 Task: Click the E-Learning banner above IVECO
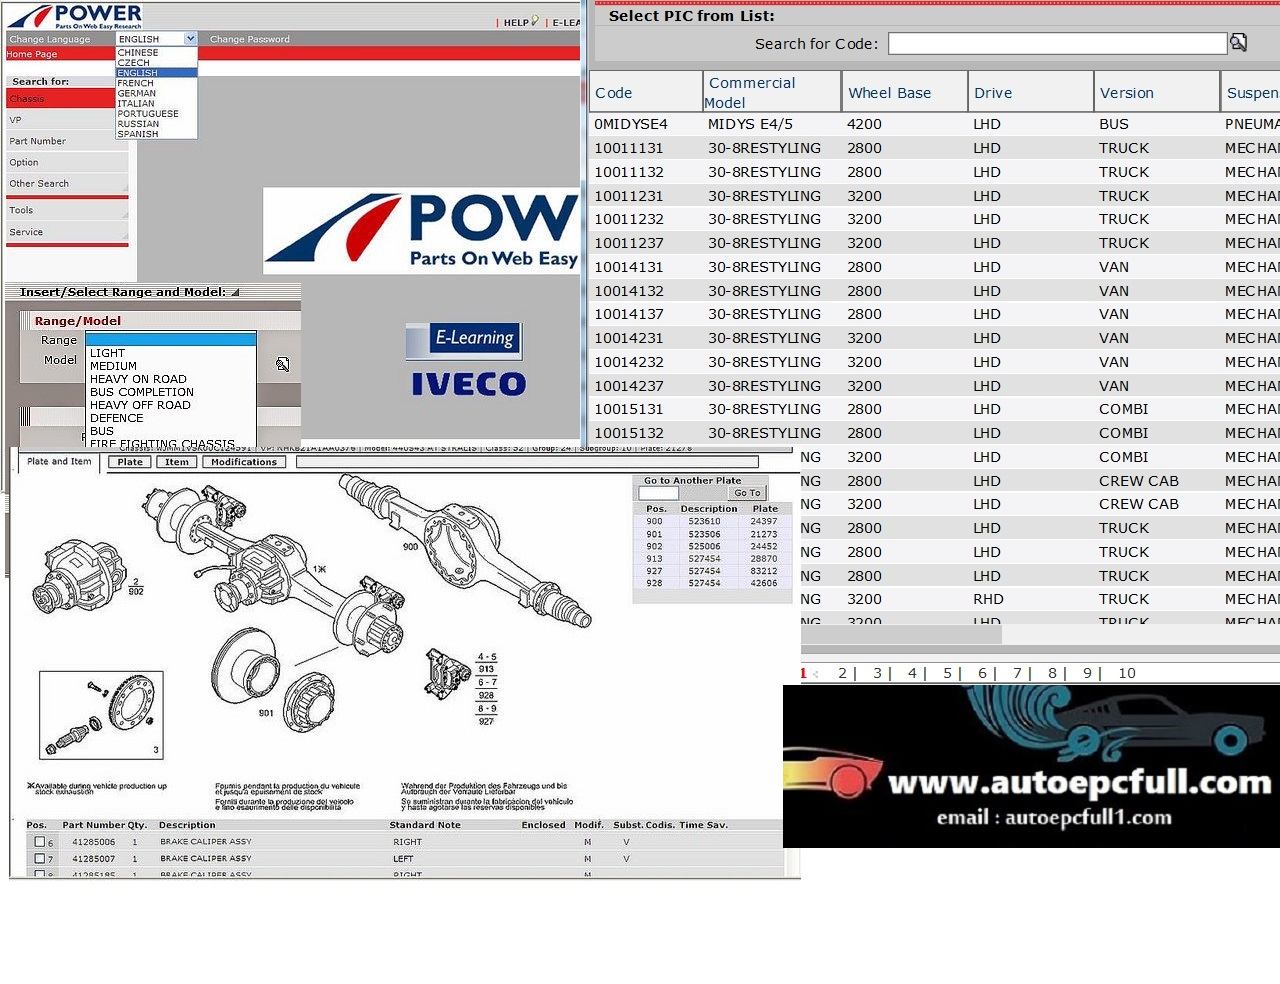463,341
